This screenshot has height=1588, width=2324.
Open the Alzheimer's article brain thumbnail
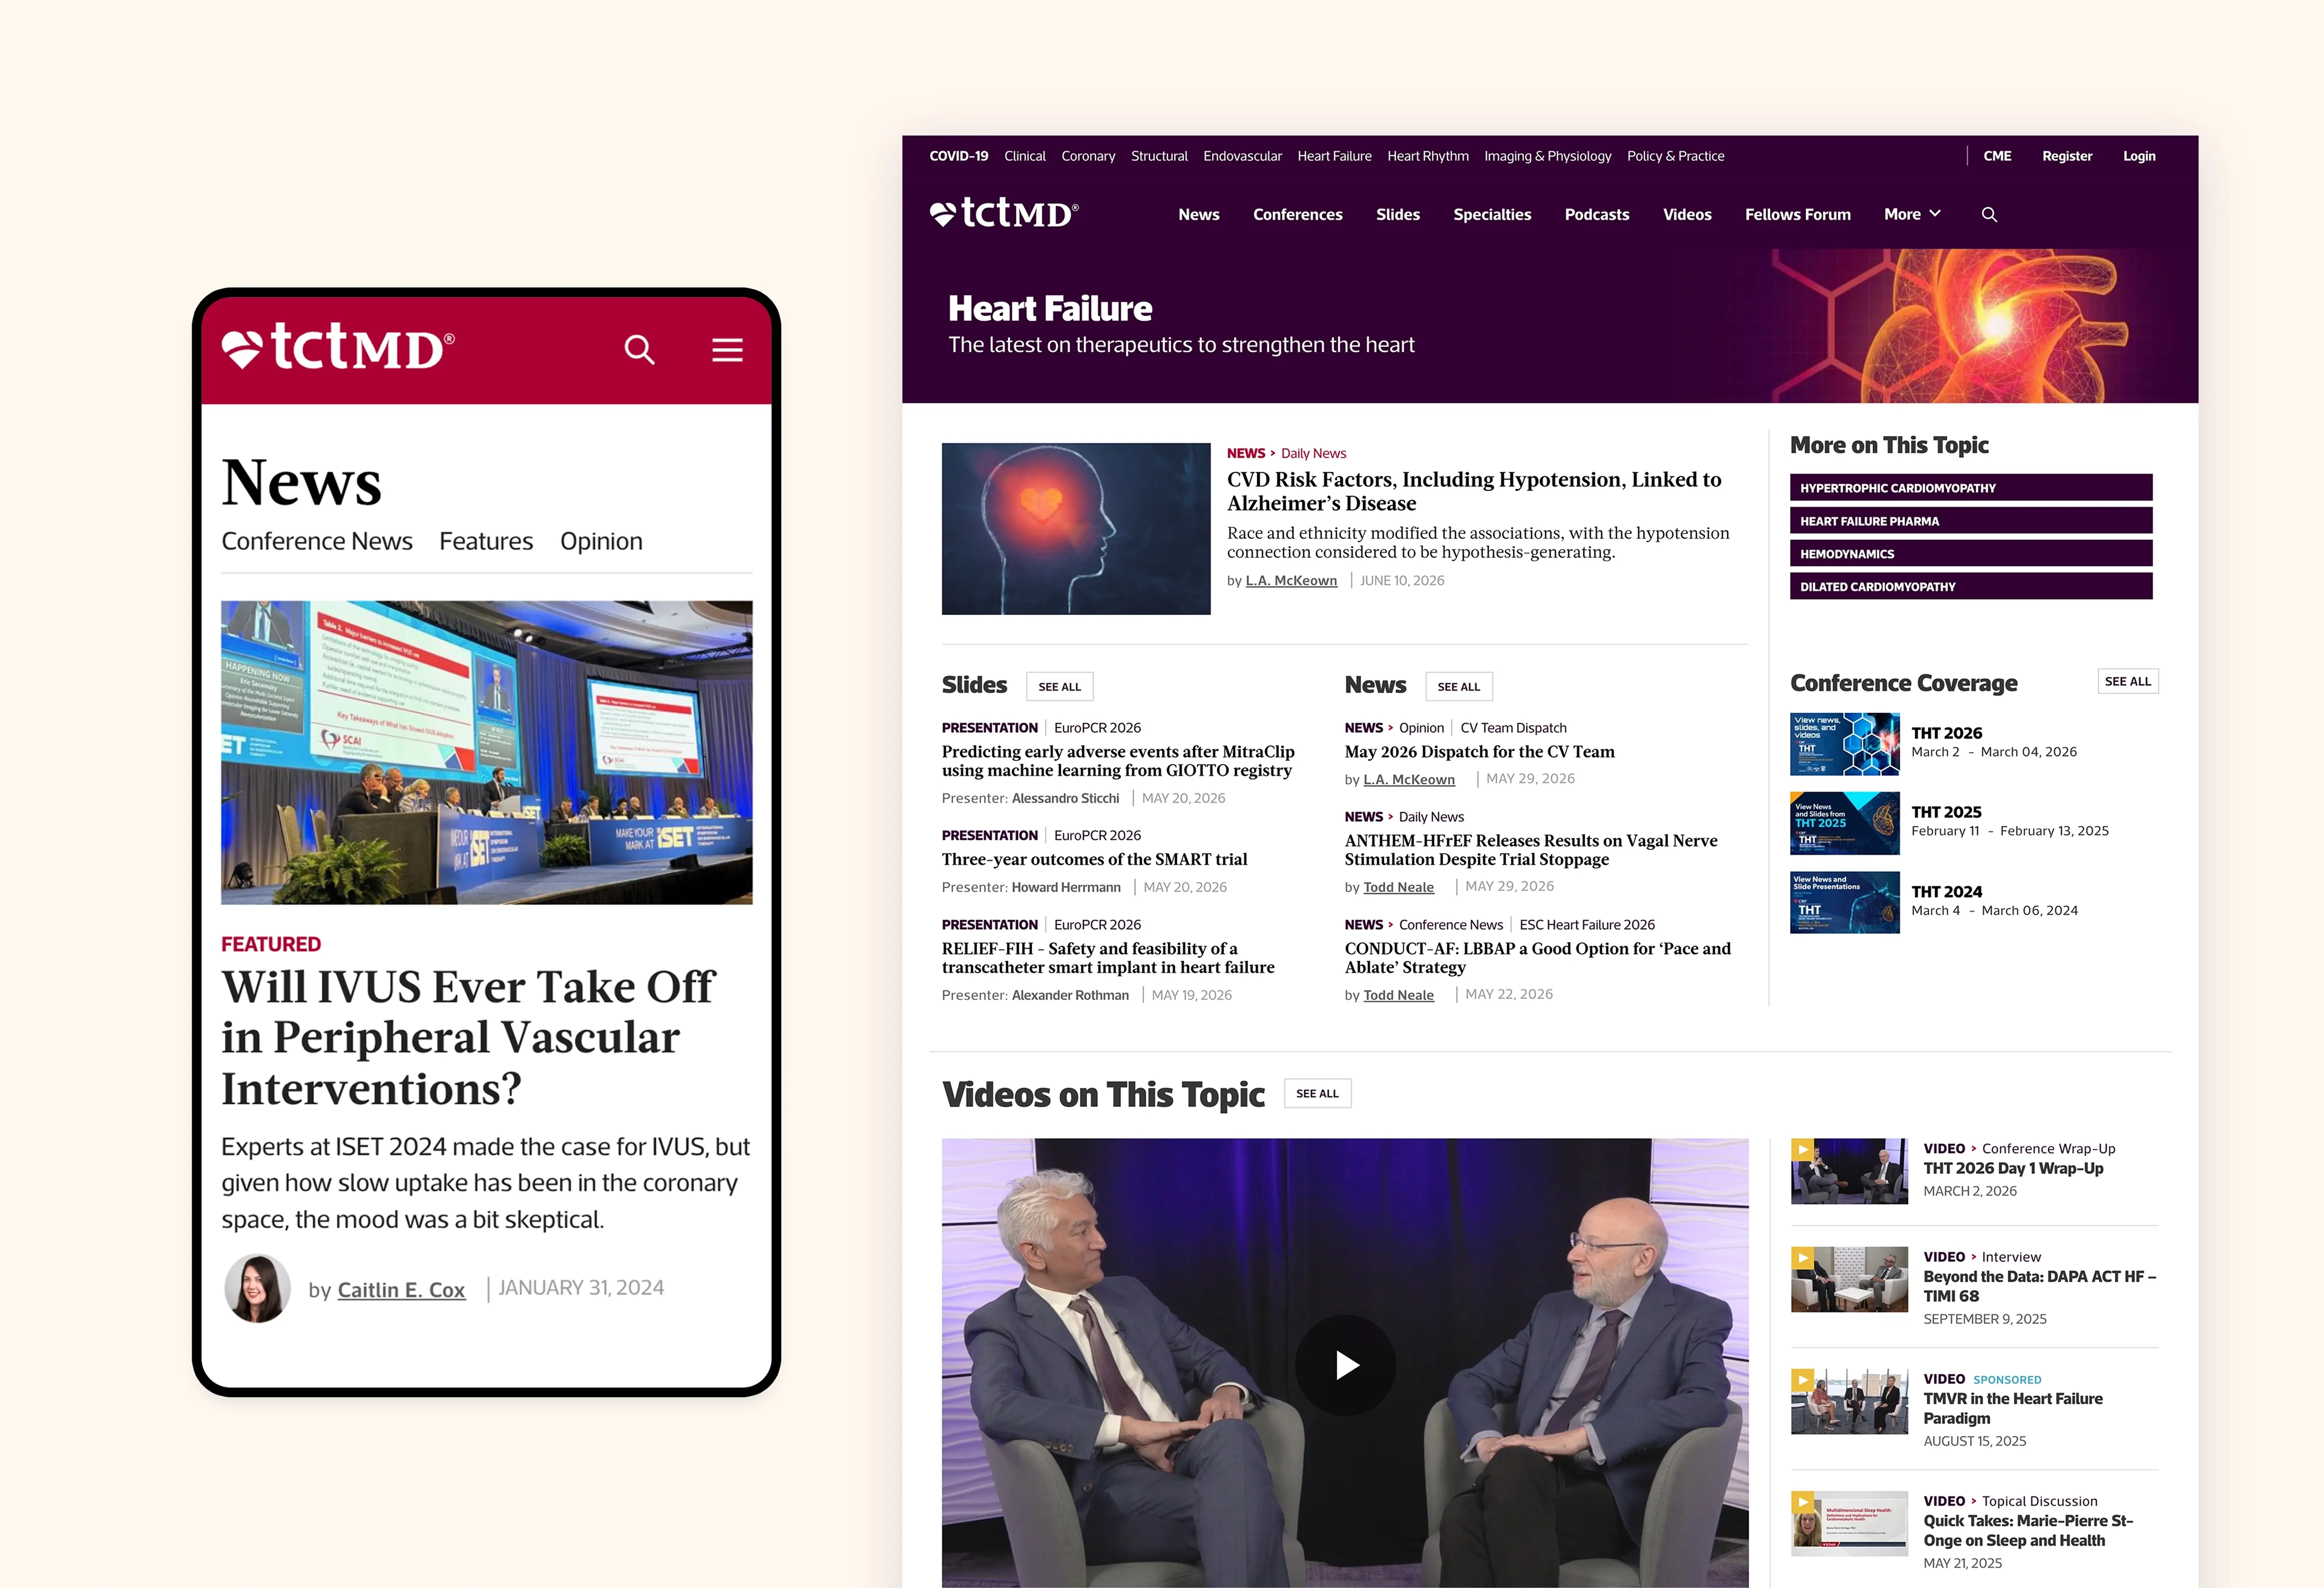1076,528
